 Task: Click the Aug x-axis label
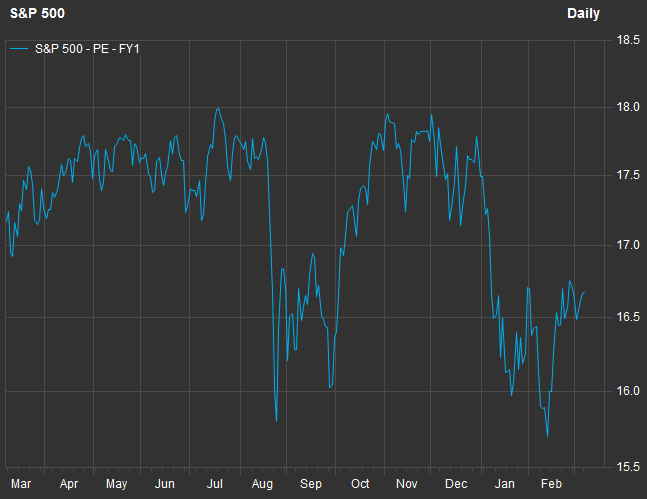click(x=262, y=484)
